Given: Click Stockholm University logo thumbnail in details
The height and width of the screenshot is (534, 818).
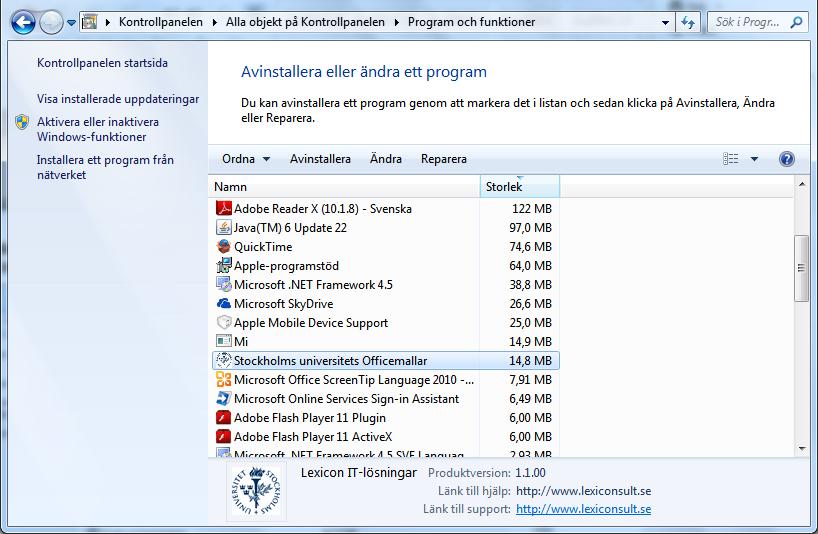Looking at the screenshot, I should 256,491.
